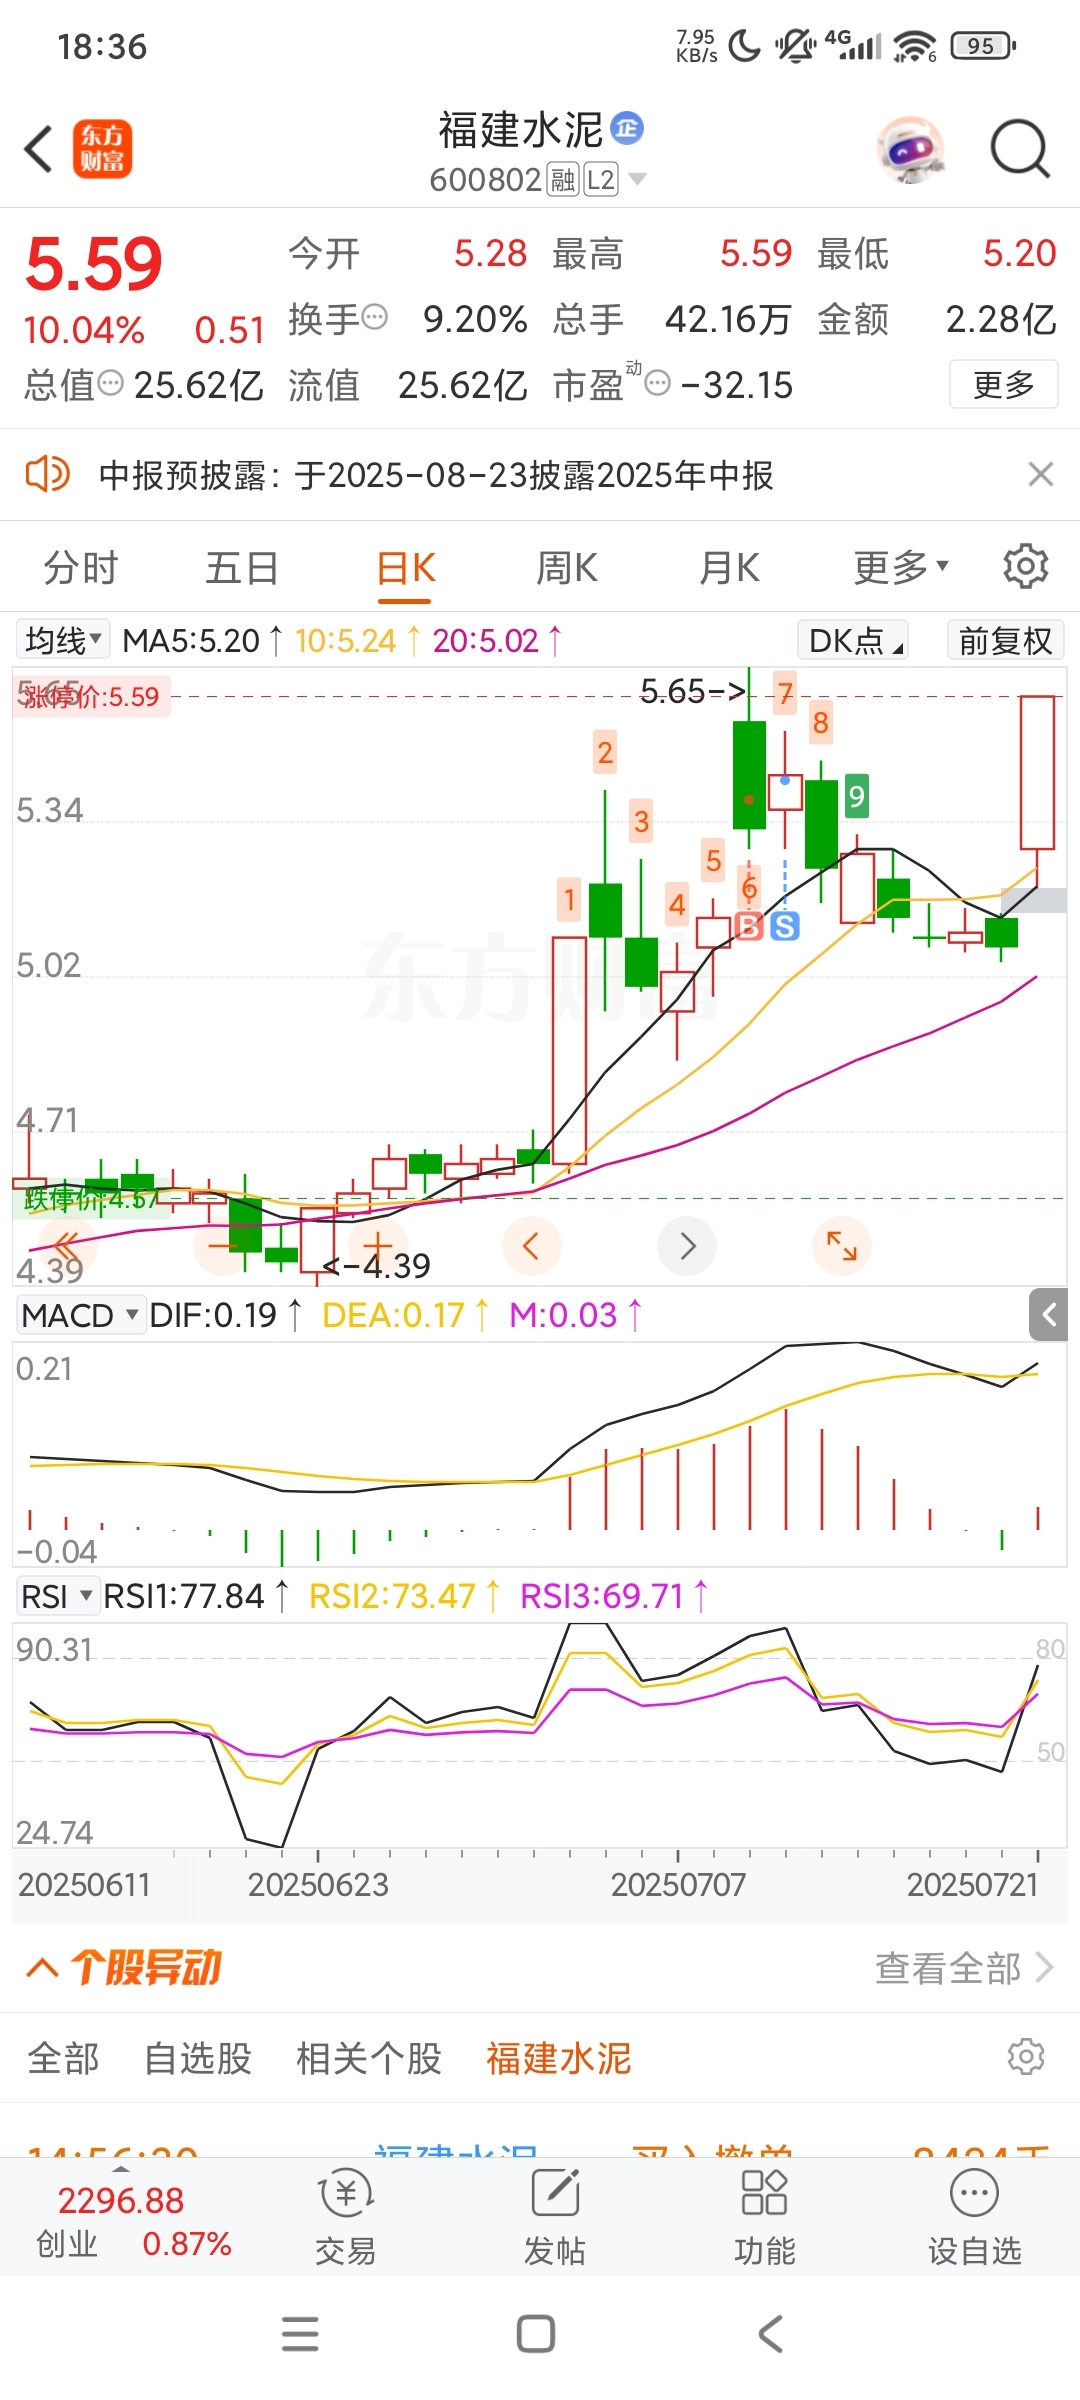Tap the 融 margin tag

[x=563, y=180]
